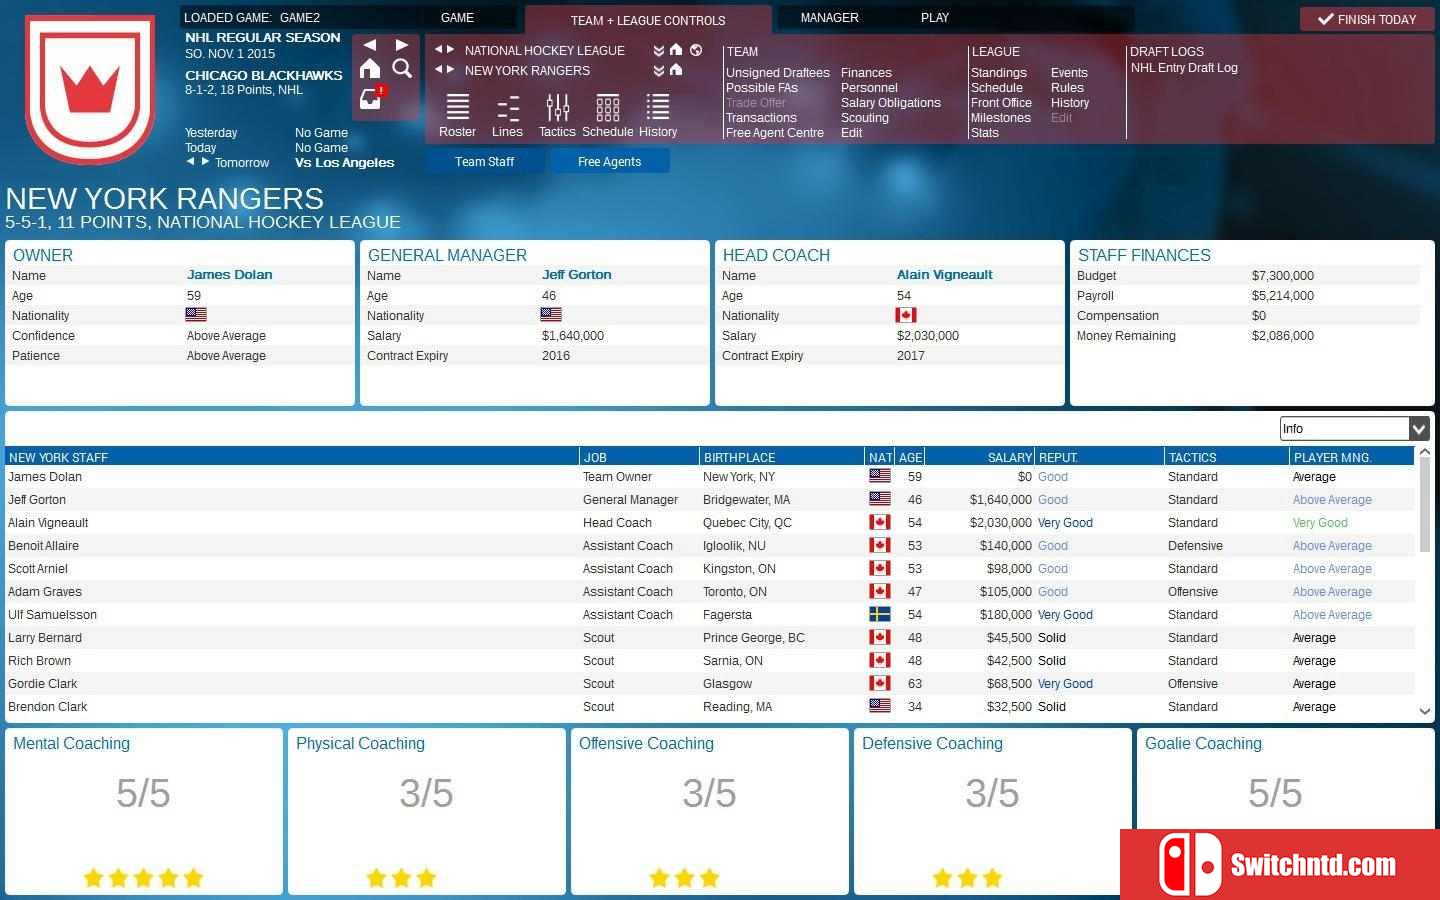Open the inbox with the red alert

pos(372,98)
